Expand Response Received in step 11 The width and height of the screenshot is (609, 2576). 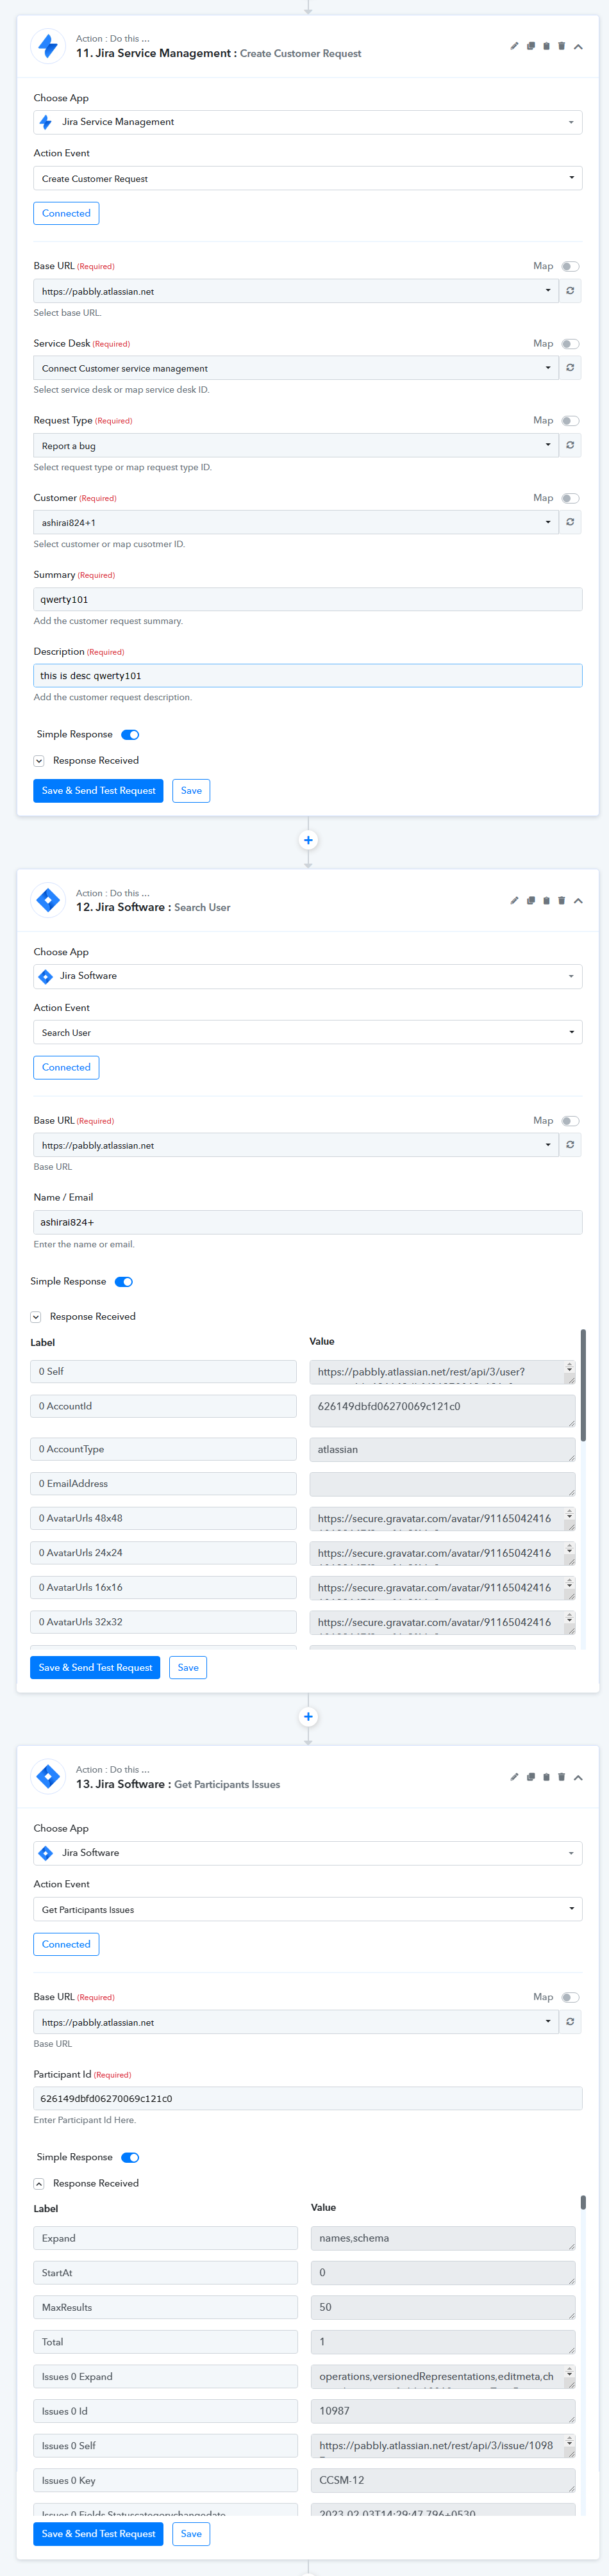(39, 761)
